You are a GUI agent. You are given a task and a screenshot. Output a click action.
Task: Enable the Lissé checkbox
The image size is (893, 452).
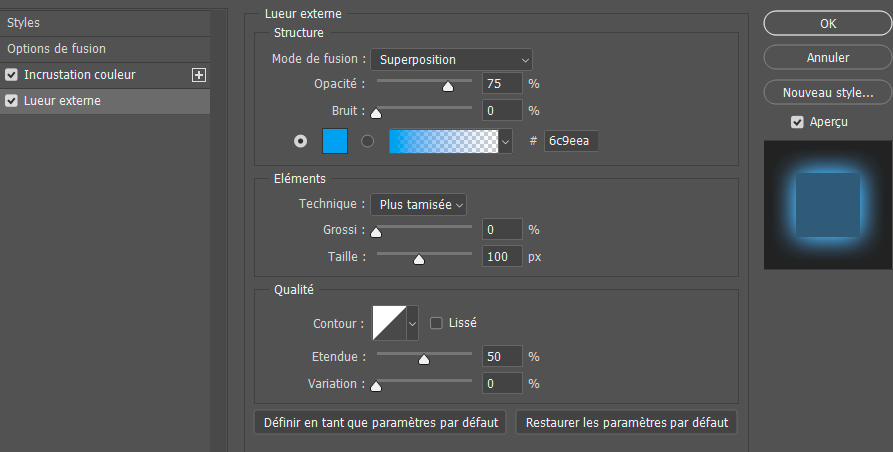[x=436, y=323]
